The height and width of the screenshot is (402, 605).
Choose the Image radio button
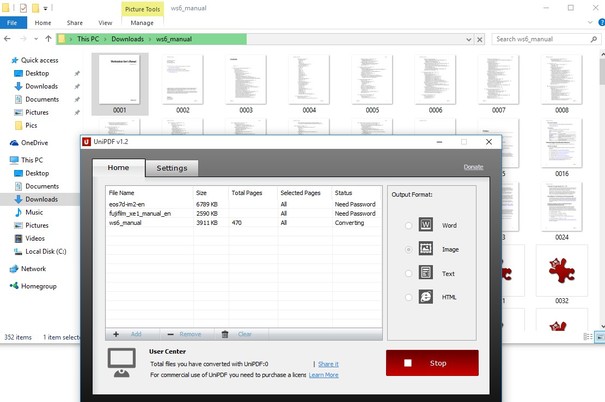point(408,250)
